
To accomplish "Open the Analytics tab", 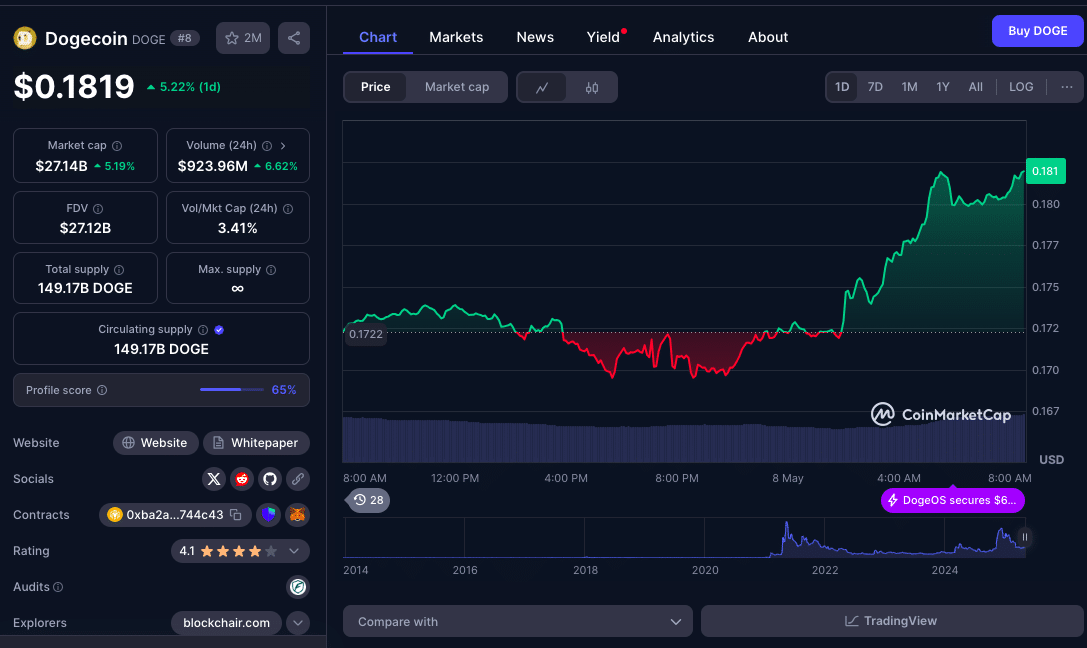I will click(x=684, y=37).
